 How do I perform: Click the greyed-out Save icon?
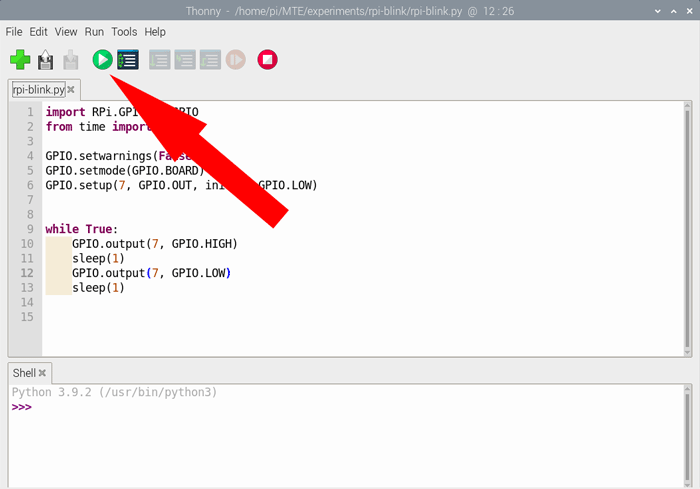pos(71,60)
